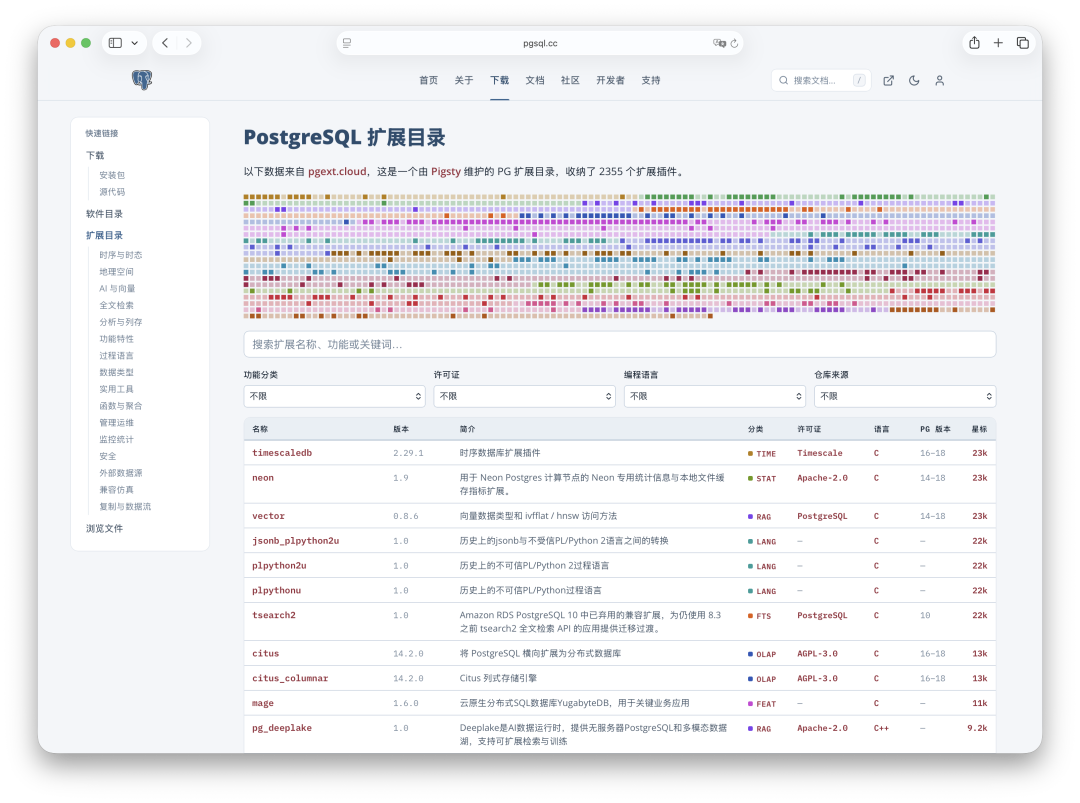Reload the page with the refresh icon

pos(734,43)
